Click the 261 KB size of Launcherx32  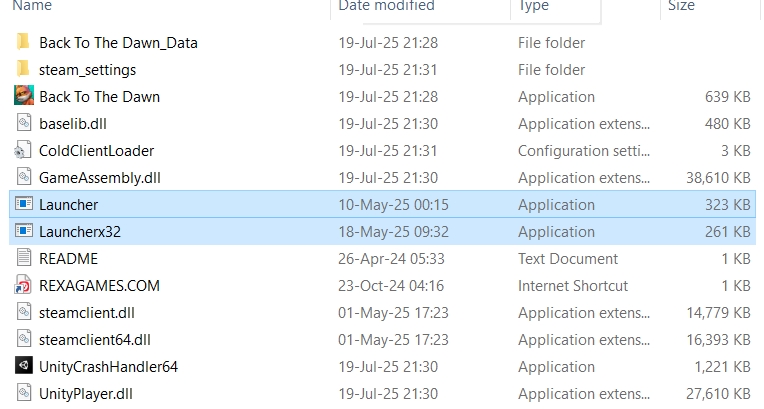point(727,232)
